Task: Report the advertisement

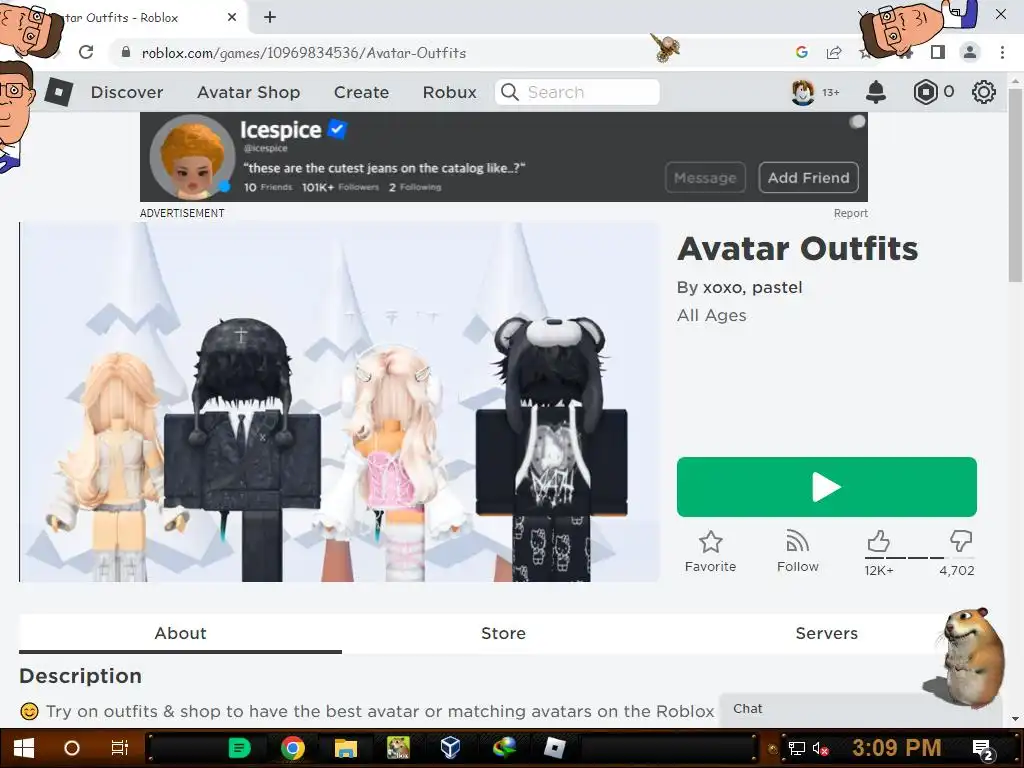Action: [850, 213]
